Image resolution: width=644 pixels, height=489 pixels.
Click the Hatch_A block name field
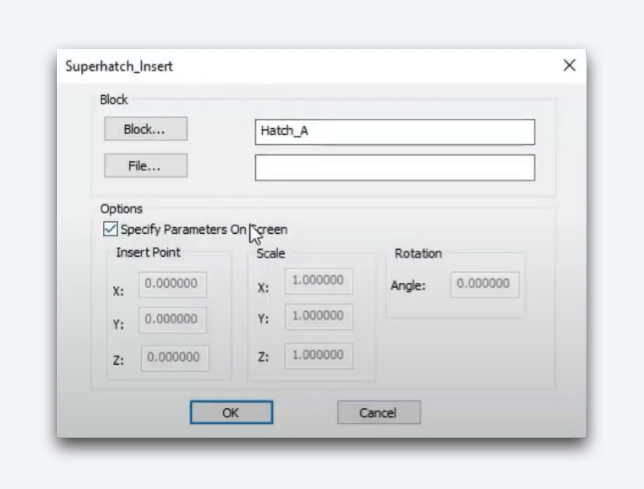394,131
